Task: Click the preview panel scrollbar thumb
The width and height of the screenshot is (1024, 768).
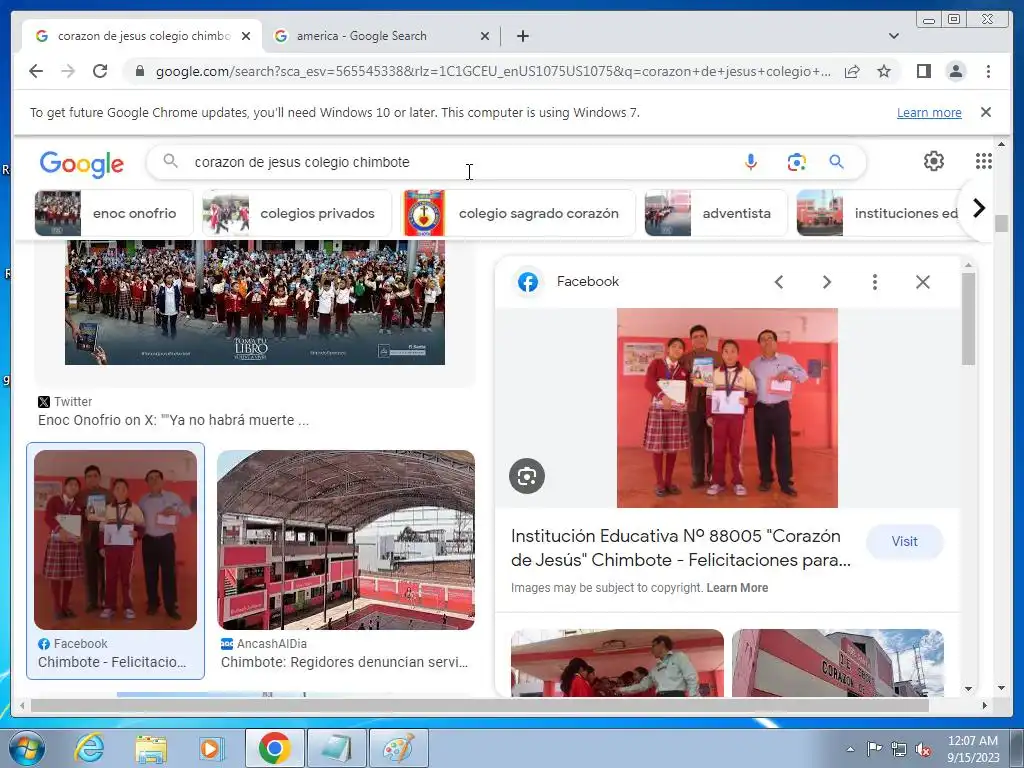Action: (968, 318)
